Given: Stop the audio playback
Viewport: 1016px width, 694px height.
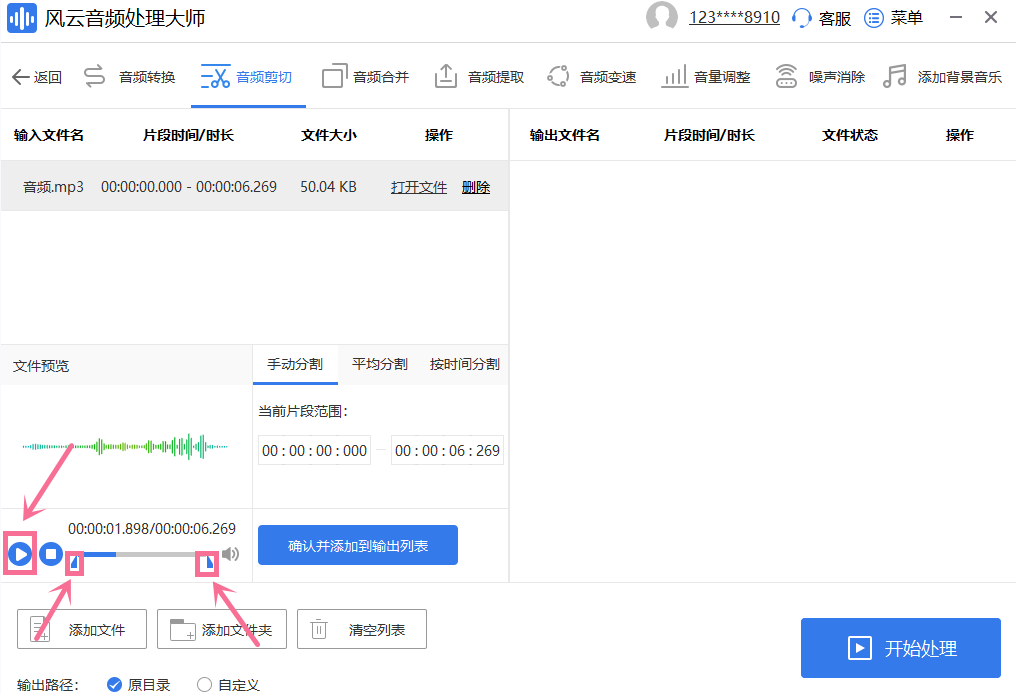Looking at the screenshot, I should [x=50, y=553].
